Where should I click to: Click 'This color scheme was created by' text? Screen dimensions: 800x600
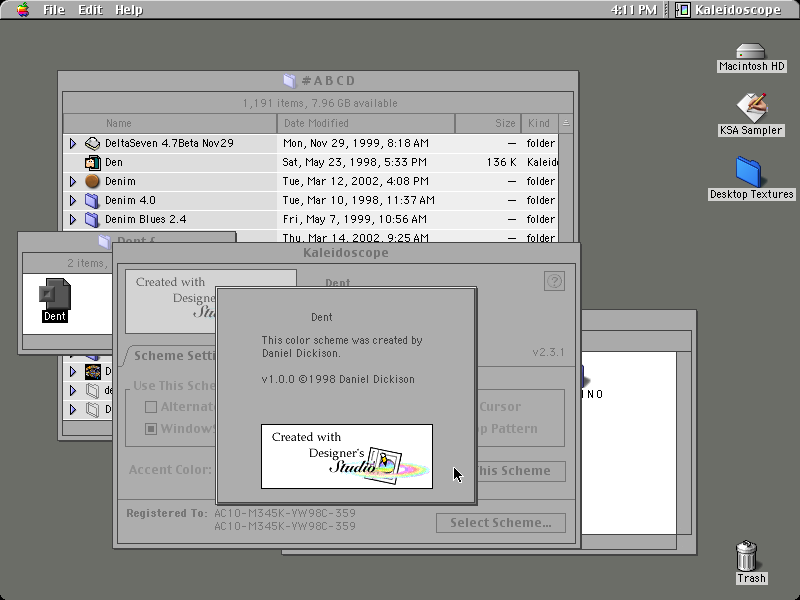[342, 340]
